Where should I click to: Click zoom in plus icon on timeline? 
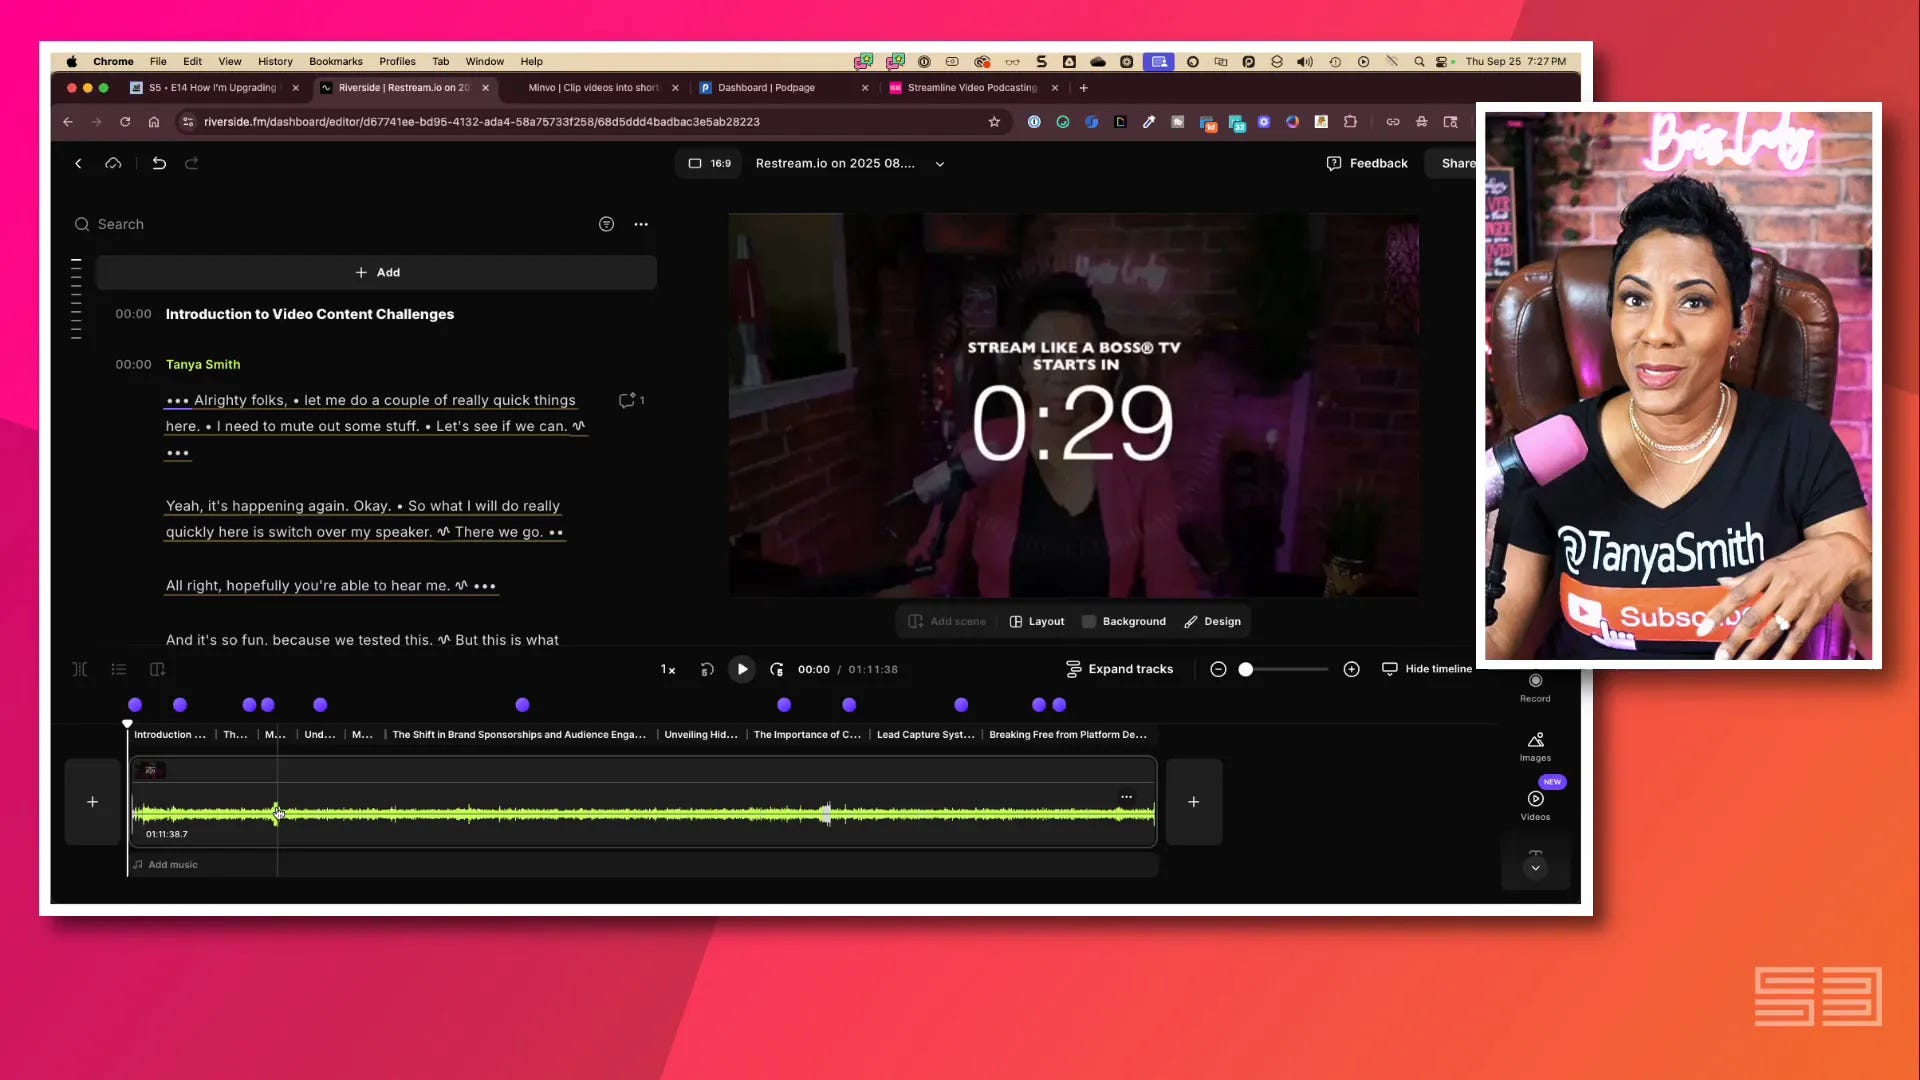[1351, 669]
